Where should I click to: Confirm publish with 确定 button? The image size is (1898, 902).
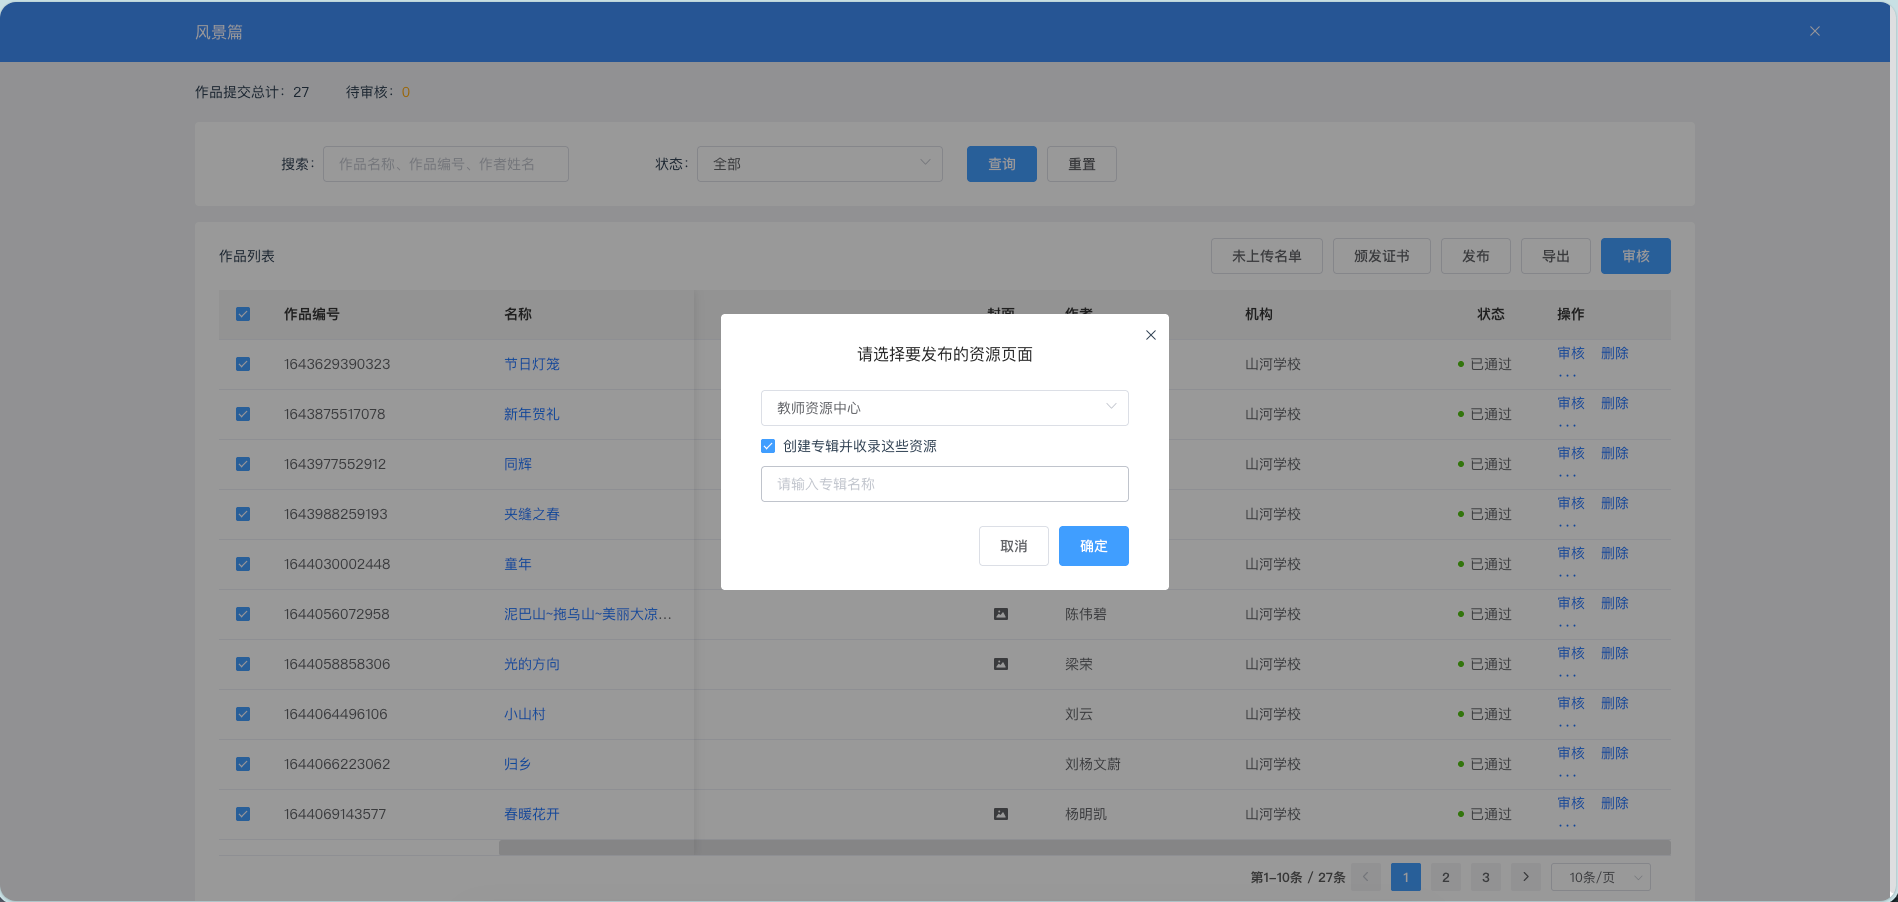(x=1093, y=546)
